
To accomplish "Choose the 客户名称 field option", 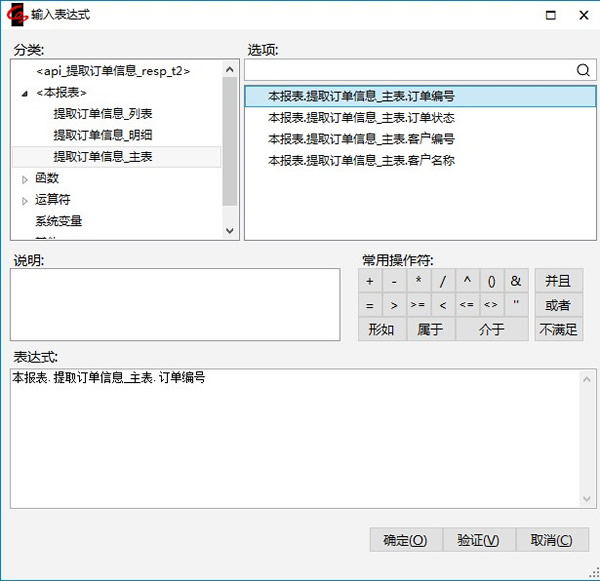I will click(x=361, y=160).
